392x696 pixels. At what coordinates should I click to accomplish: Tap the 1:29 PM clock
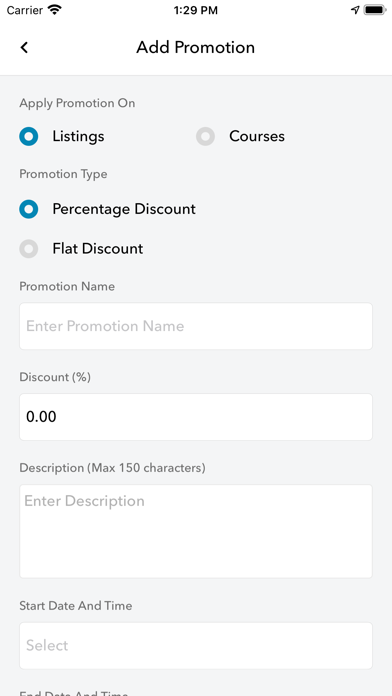[196, 10]
